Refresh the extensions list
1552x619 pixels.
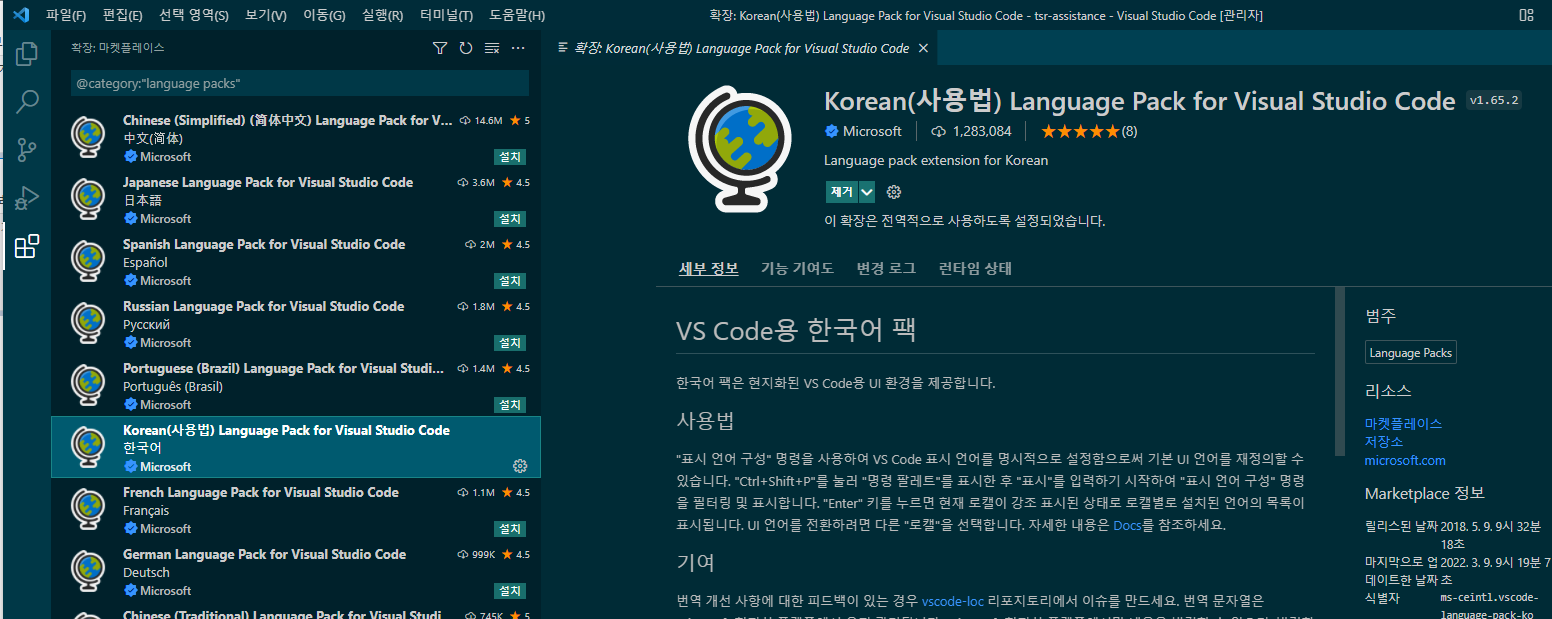click(x=465, y=48)
